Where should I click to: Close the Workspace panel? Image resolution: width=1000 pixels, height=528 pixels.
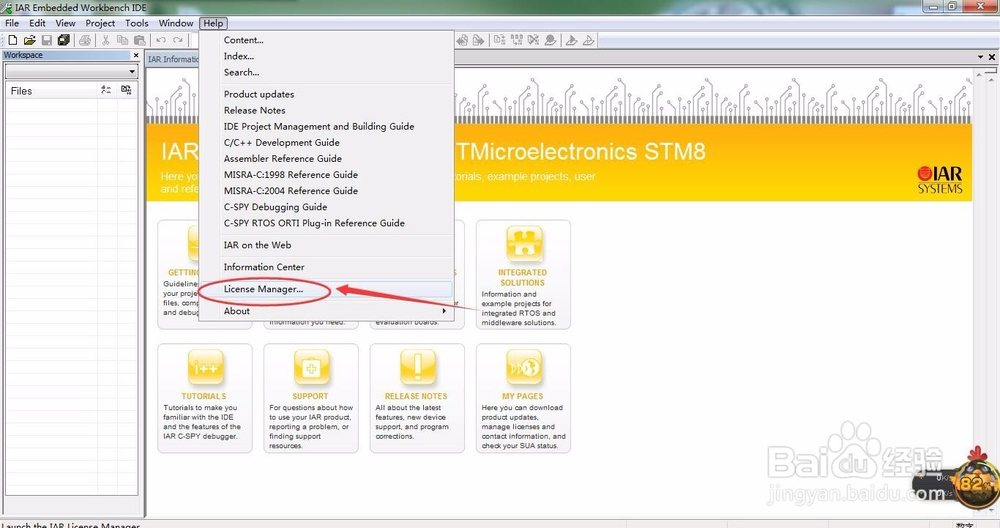136,55
